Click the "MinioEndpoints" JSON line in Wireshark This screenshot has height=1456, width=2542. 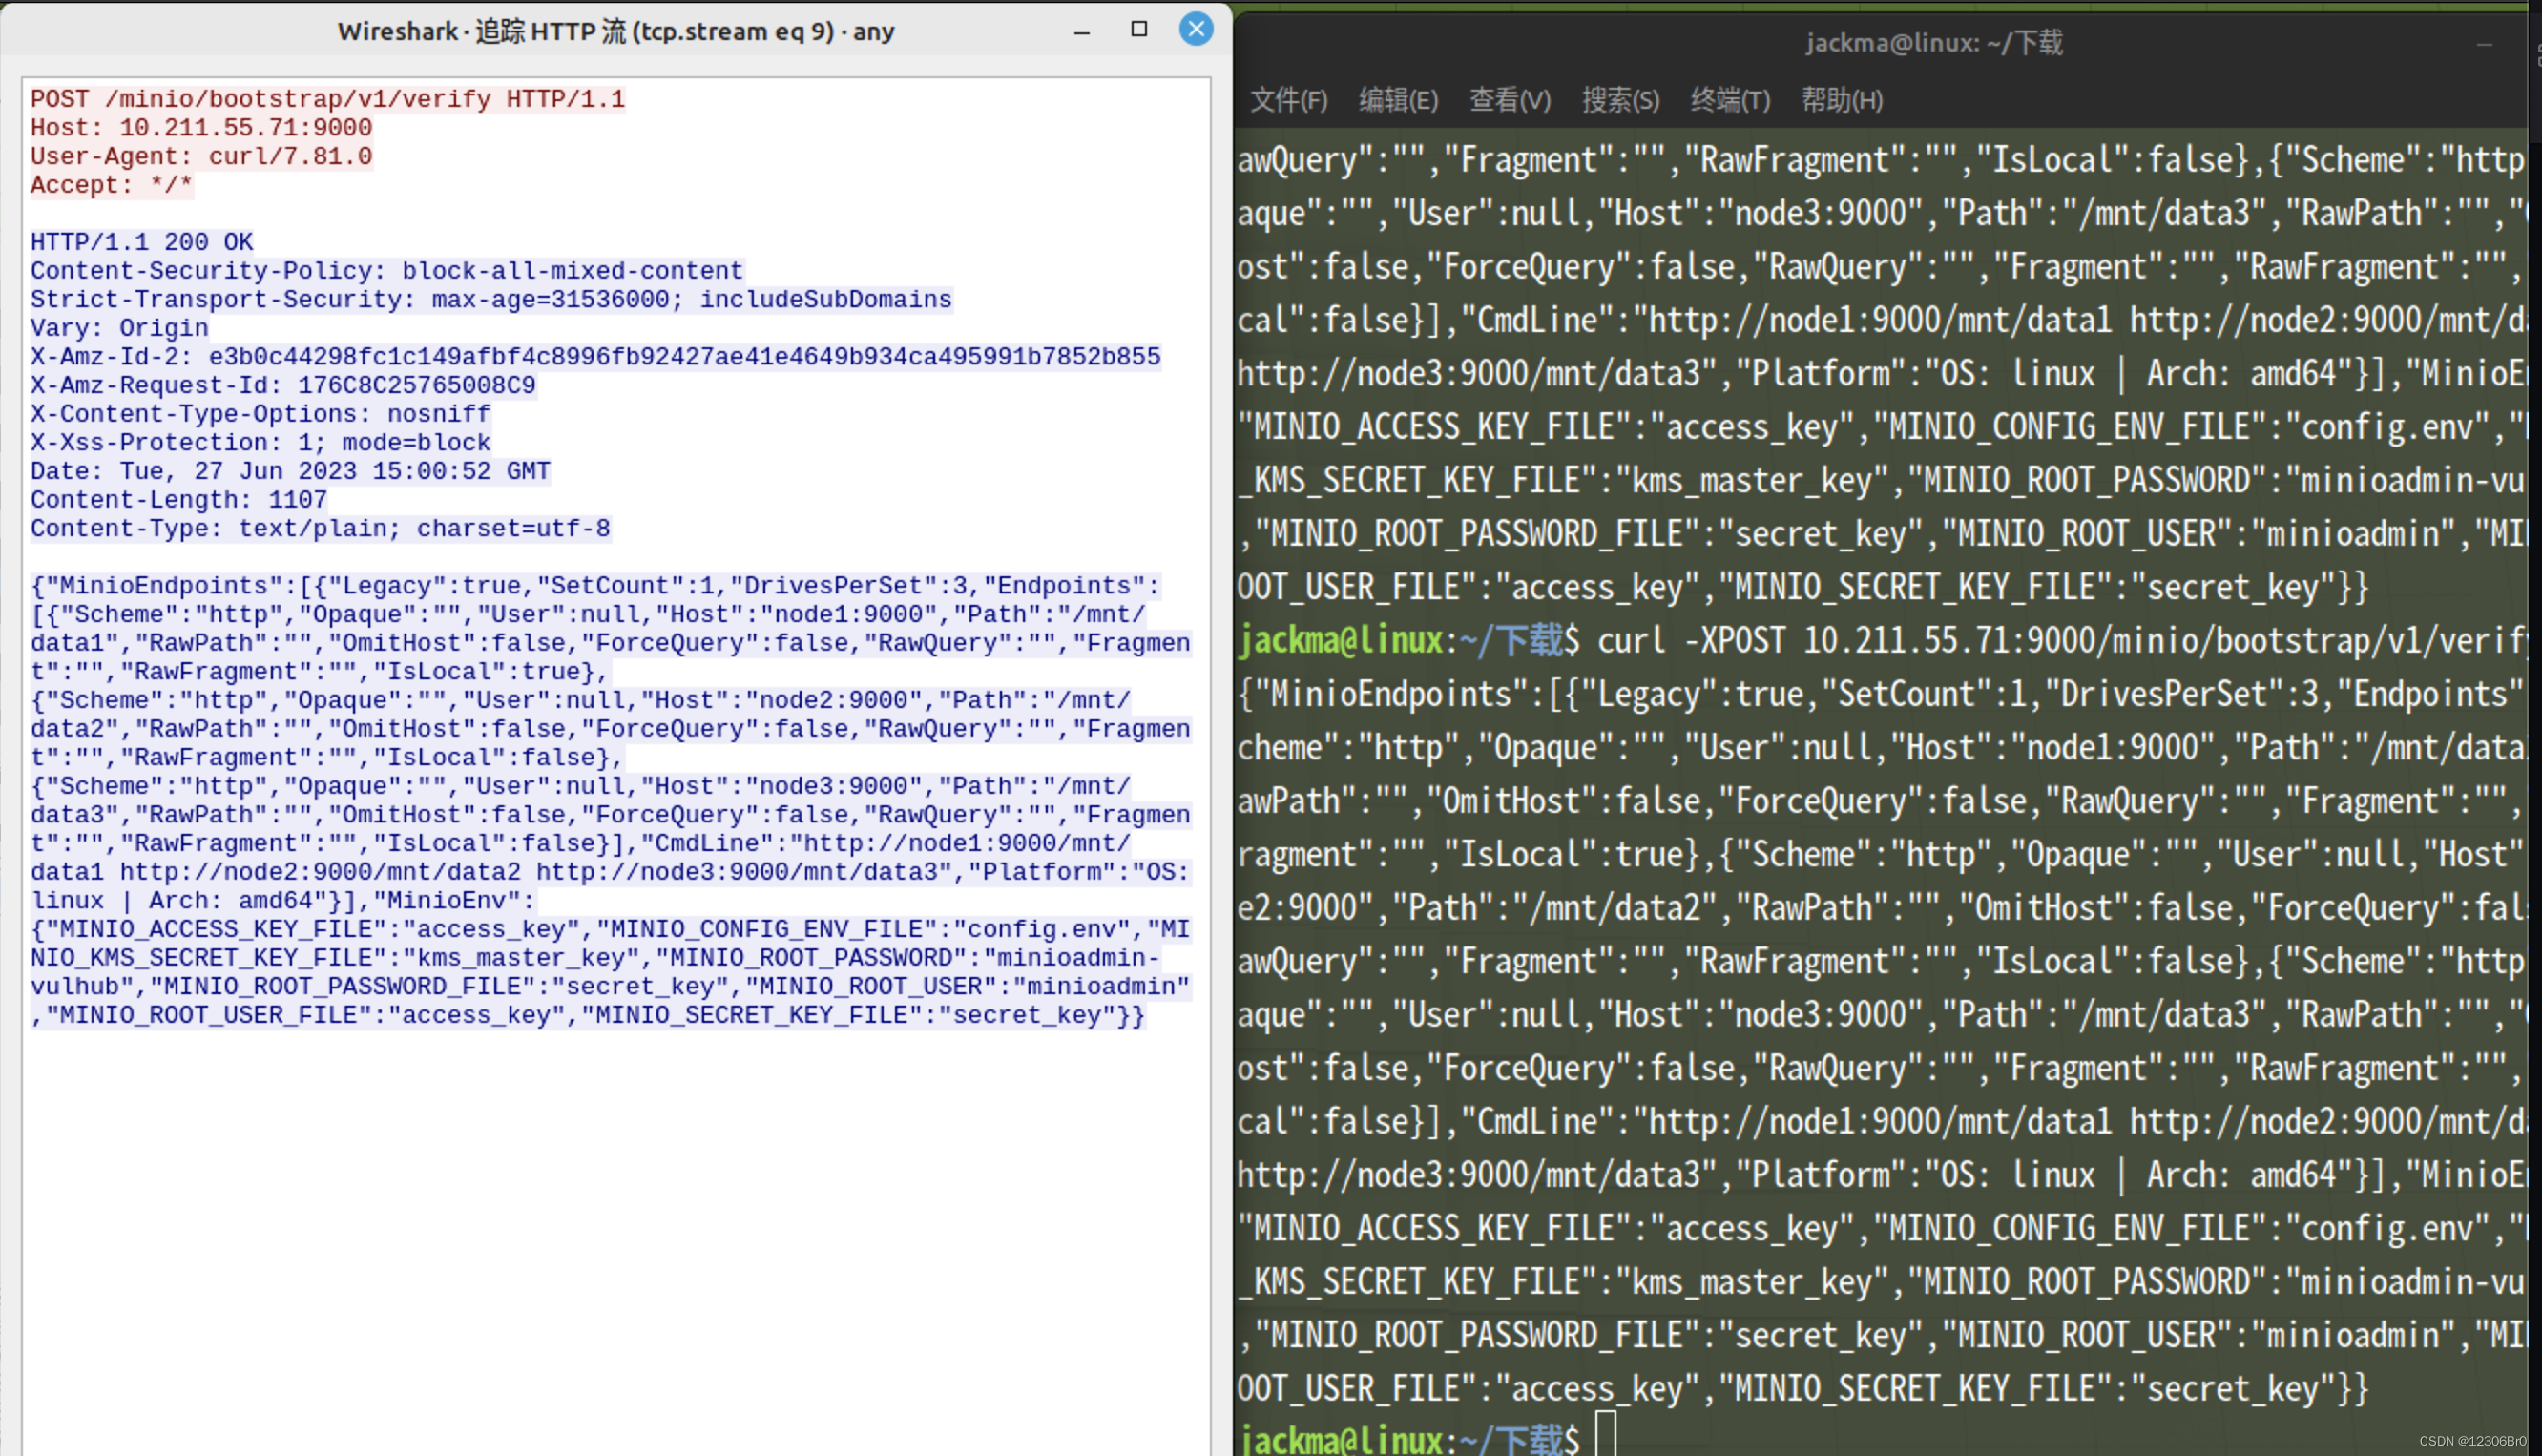[595, 586]
